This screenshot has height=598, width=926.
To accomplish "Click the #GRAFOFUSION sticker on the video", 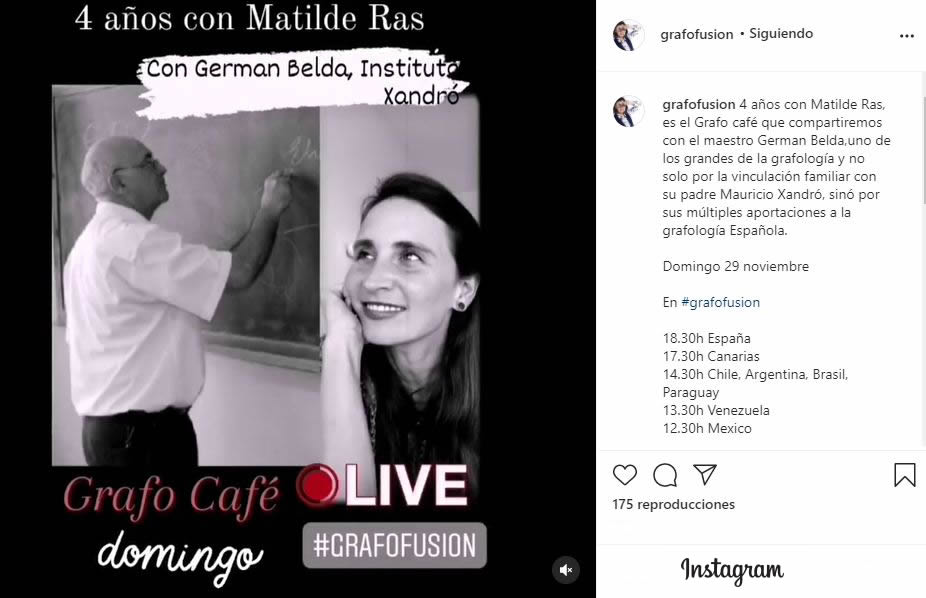I will coord(394,545).
